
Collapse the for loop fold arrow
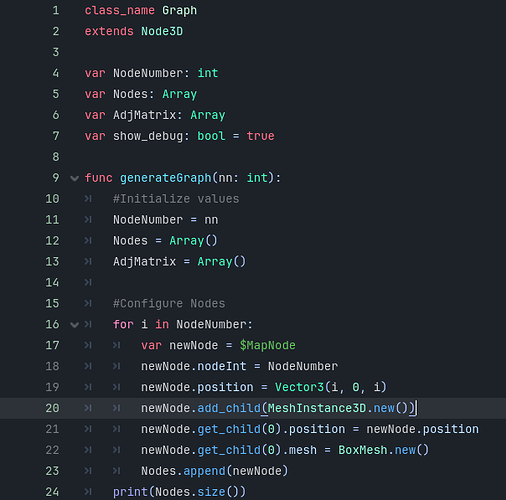[74, 325]
